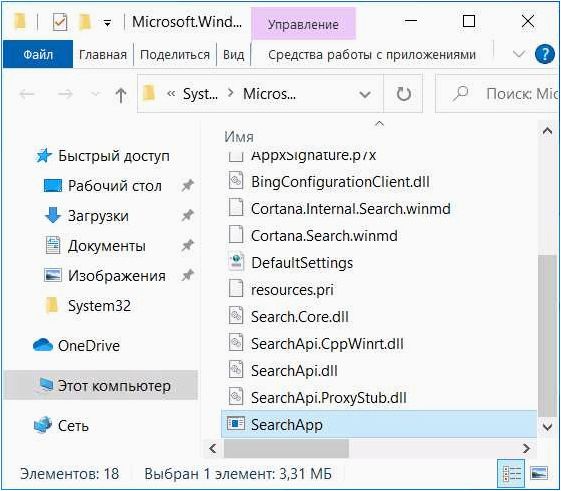Click the folder icon in the address bar
The height and width of the screenshot is (491, 561).
coord(149,94)
